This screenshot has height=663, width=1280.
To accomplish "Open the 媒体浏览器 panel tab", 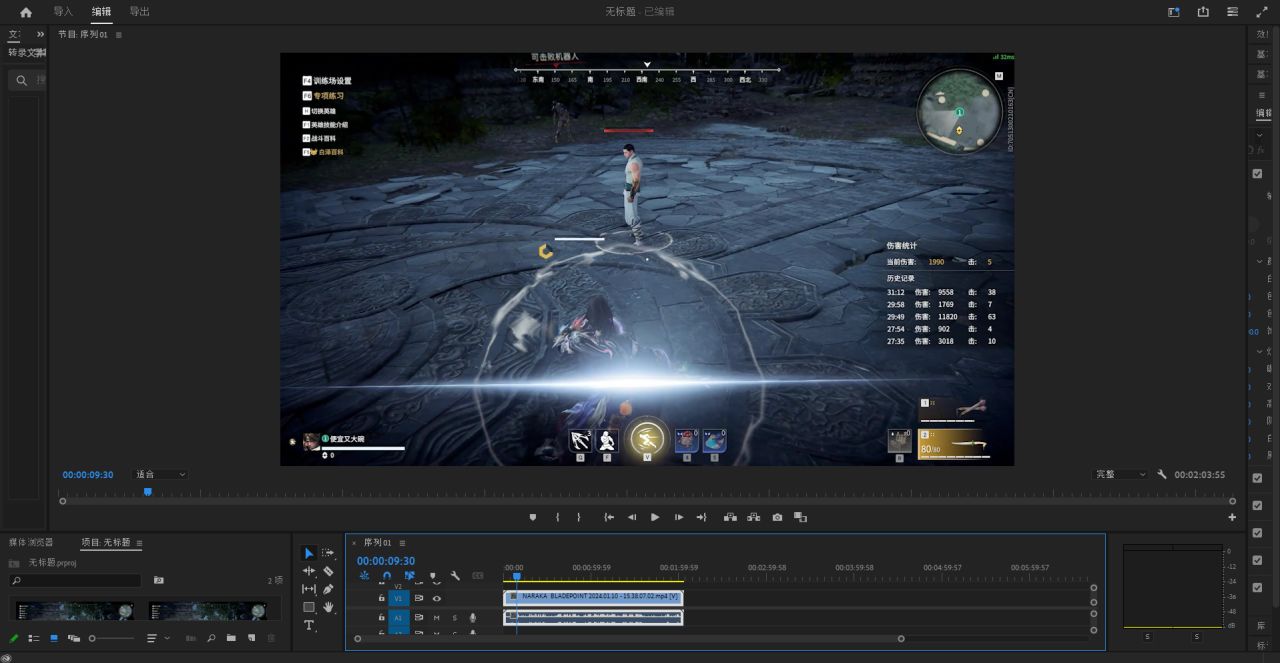I will pyautogui.click(x=31, y=543).
